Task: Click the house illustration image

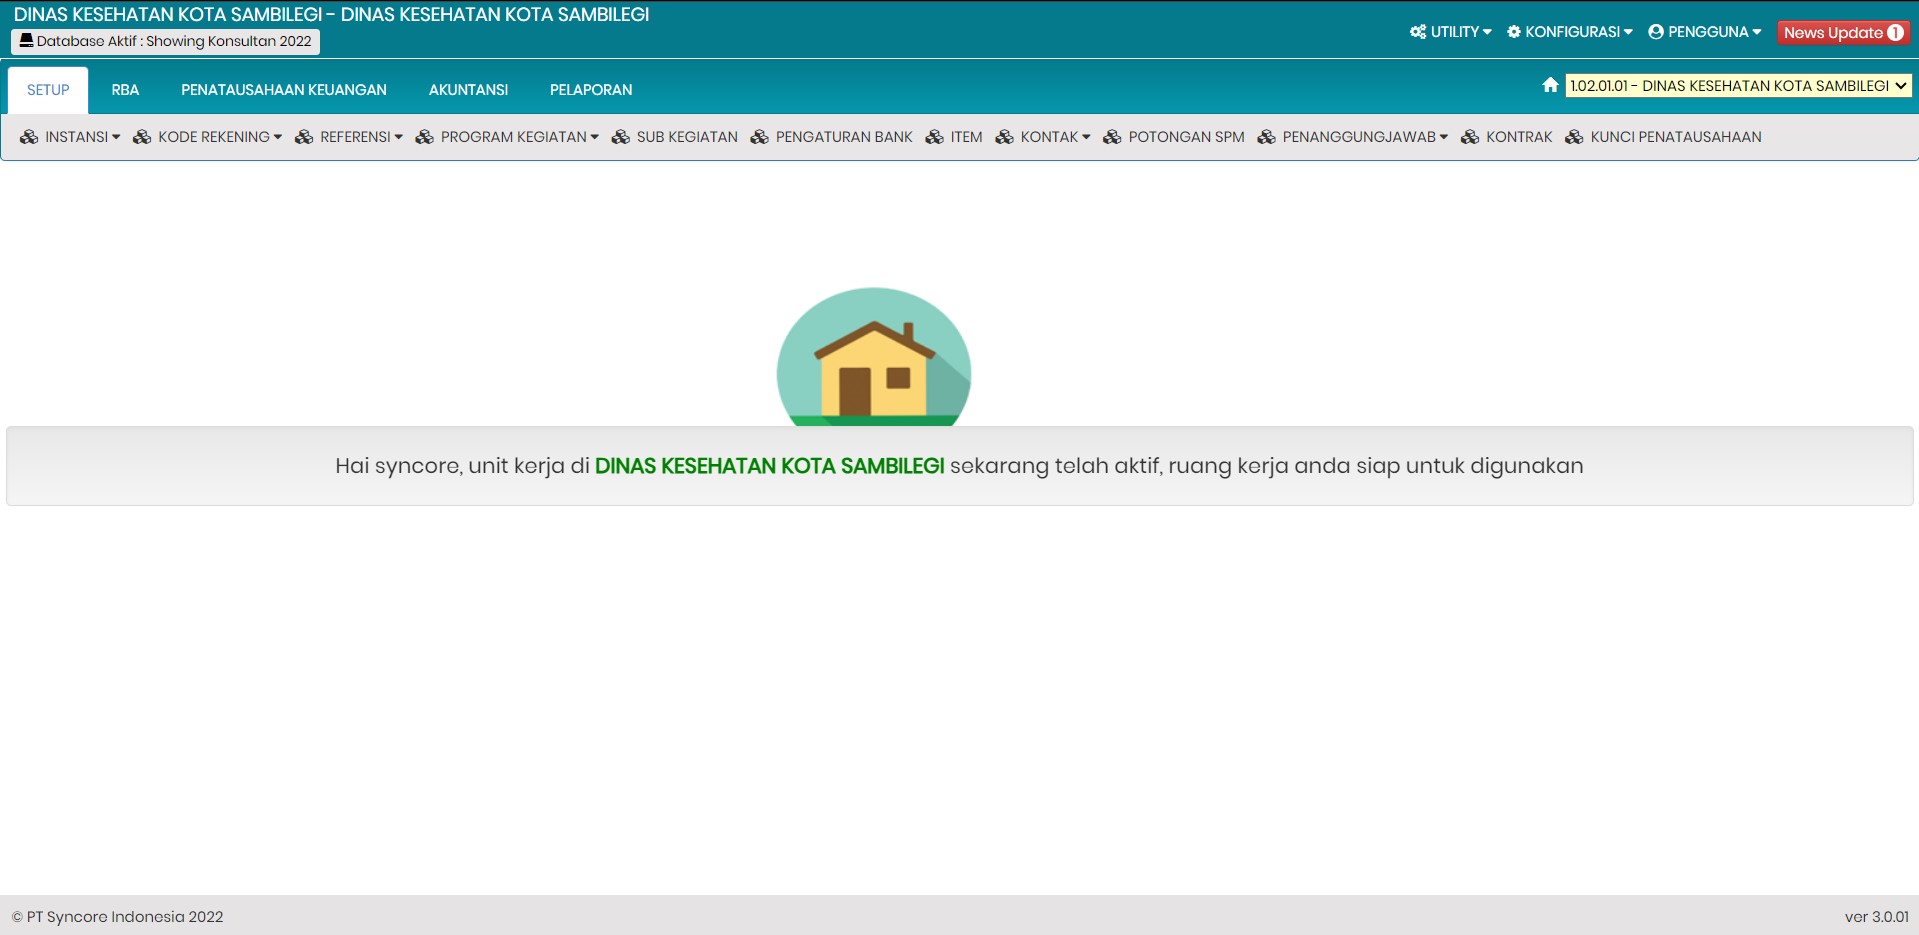Action: [874, 357]
